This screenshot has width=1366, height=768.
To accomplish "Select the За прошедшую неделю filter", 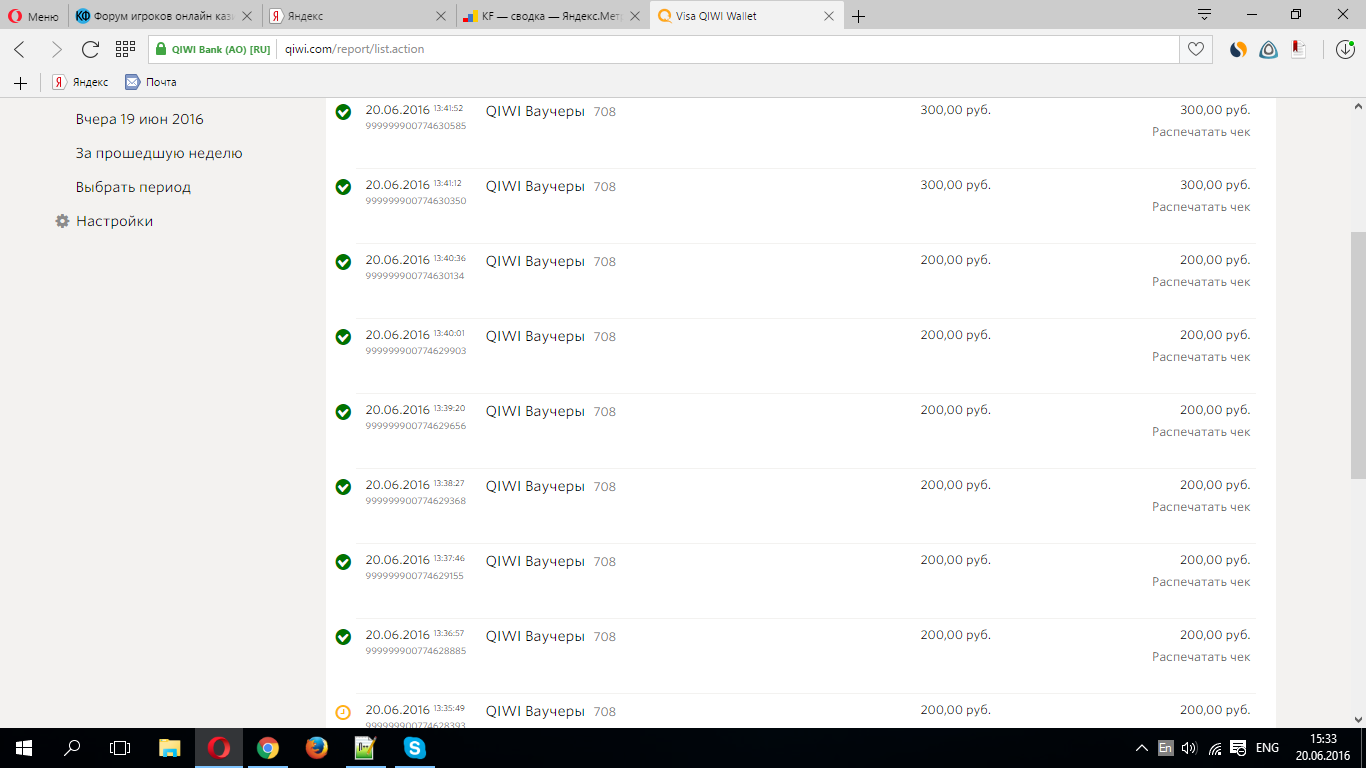I will click(x=159, y=153).
